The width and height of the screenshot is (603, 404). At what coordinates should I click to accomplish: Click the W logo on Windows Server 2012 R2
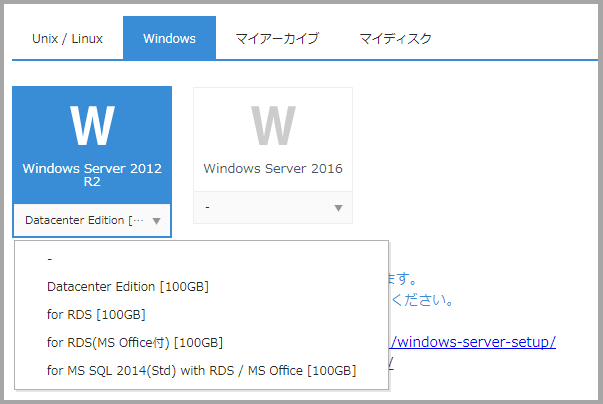[x=92, y=126]
